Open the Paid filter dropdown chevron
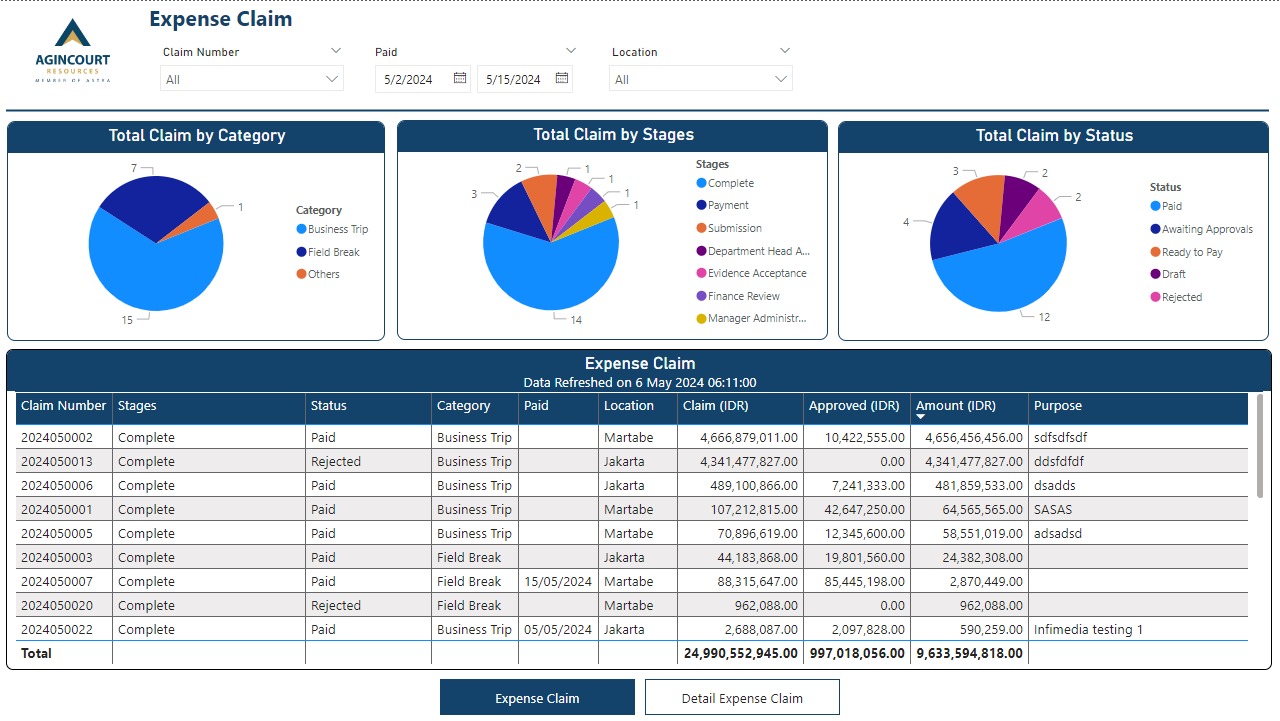 570,50
